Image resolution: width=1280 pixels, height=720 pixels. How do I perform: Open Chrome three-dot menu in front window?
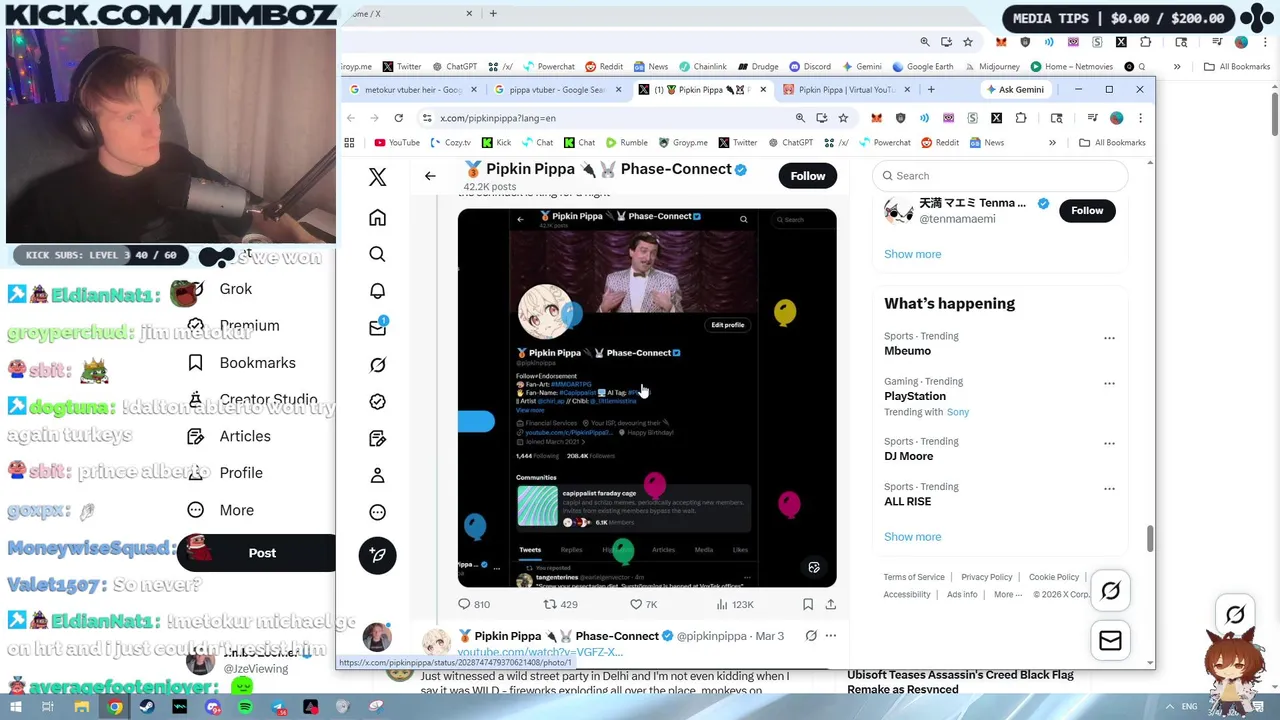tap(1140, 118)
